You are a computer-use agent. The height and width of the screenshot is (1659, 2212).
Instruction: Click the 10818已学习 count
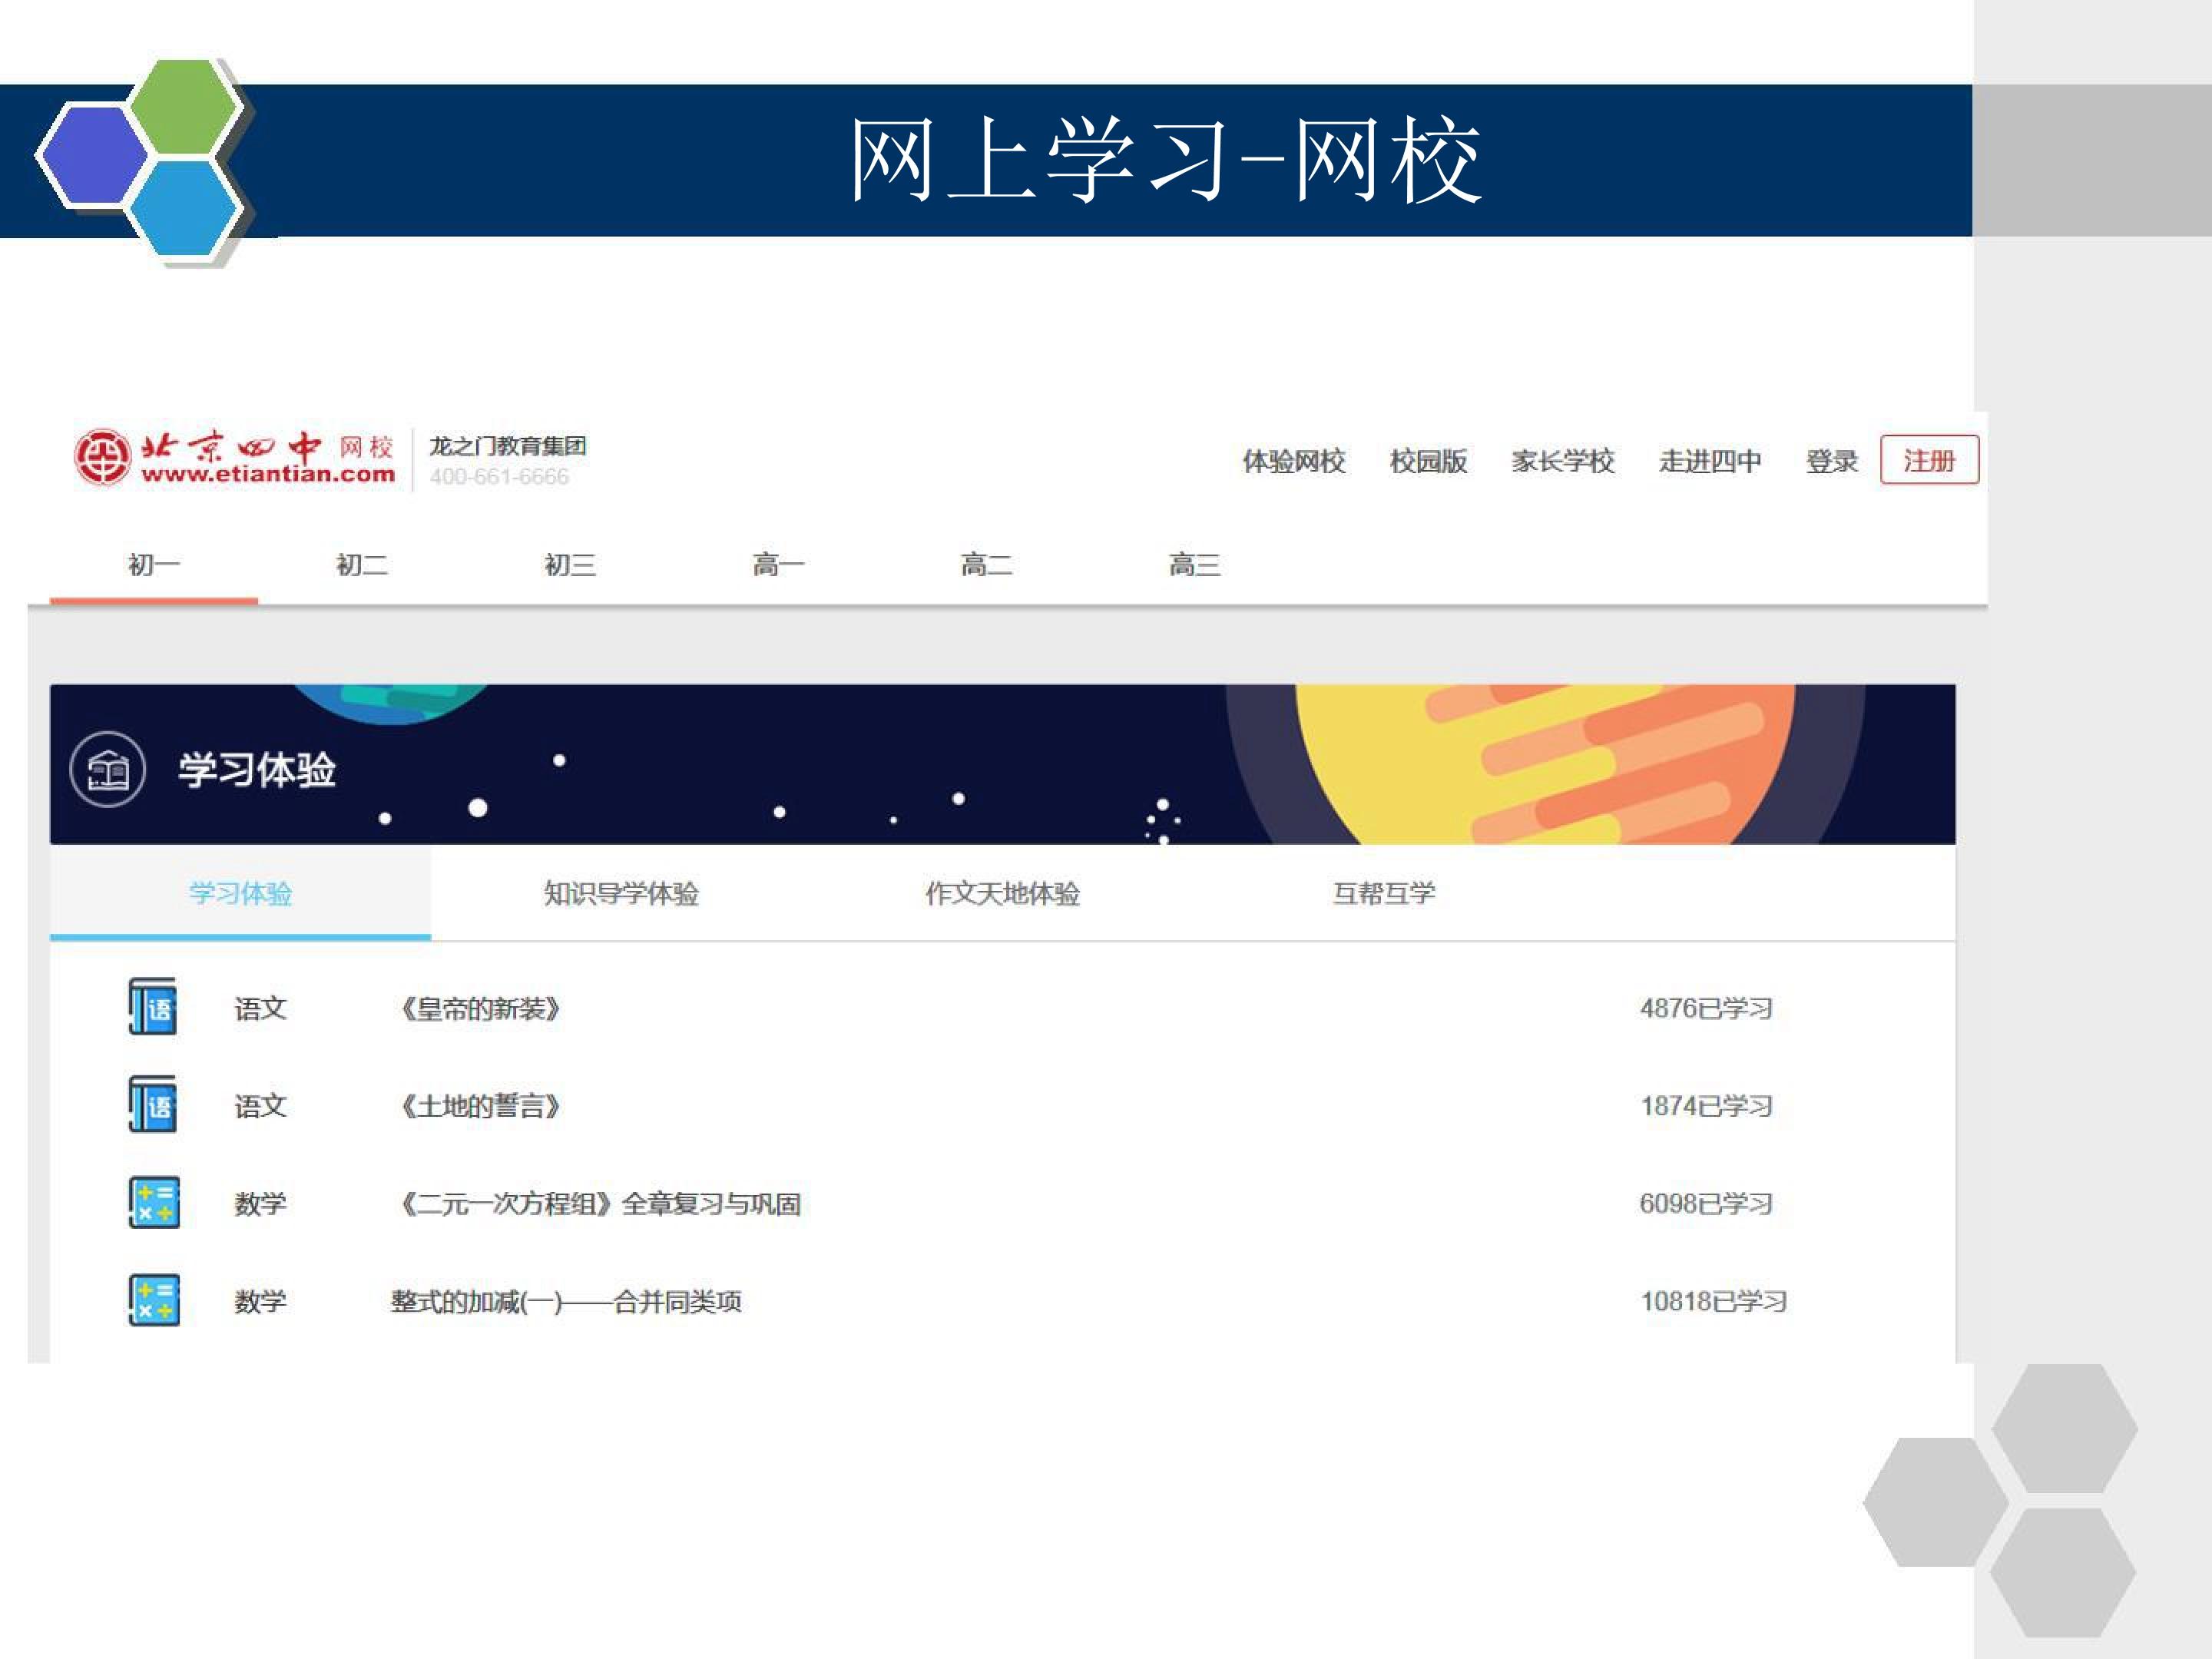[1713, 1301]
